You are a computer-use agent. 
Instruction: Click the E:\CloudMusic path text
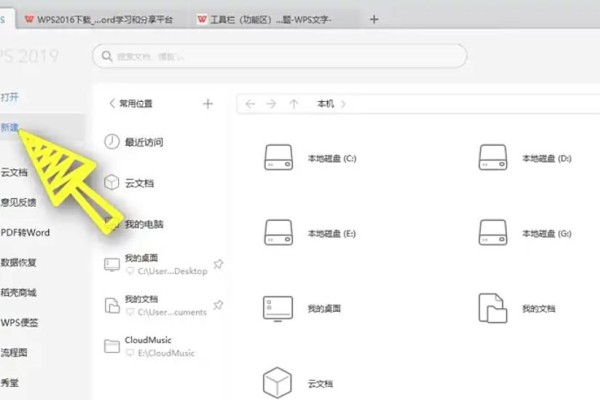click(166, 353)
